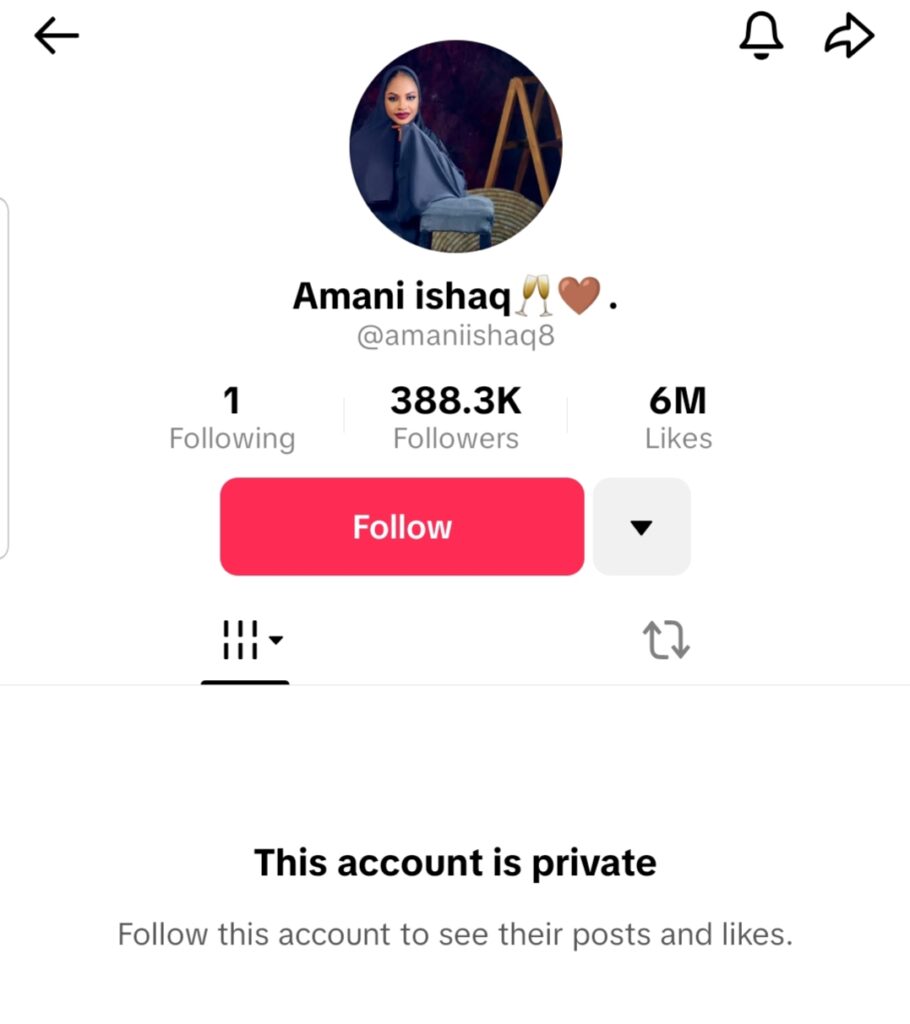Open the reposts tab icon
Image resolution: width=910 pixels, height=1024 pixels.
[666, 641]
